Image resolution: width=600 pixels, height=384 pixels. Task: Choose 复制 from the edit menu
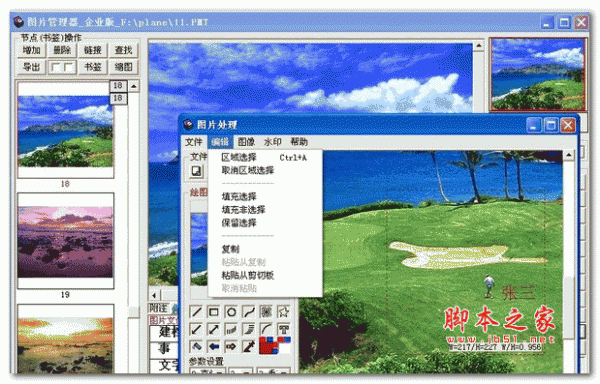265,249
